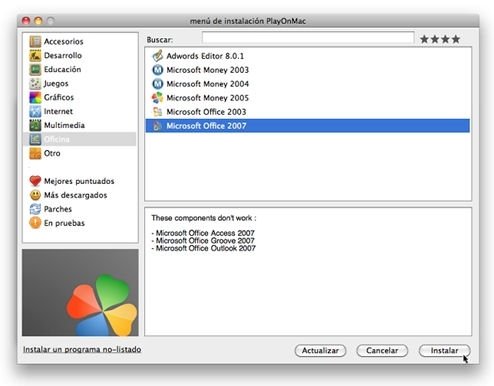Choose the Multimedia category label
494x386 pixels.
tap(64, 125)
